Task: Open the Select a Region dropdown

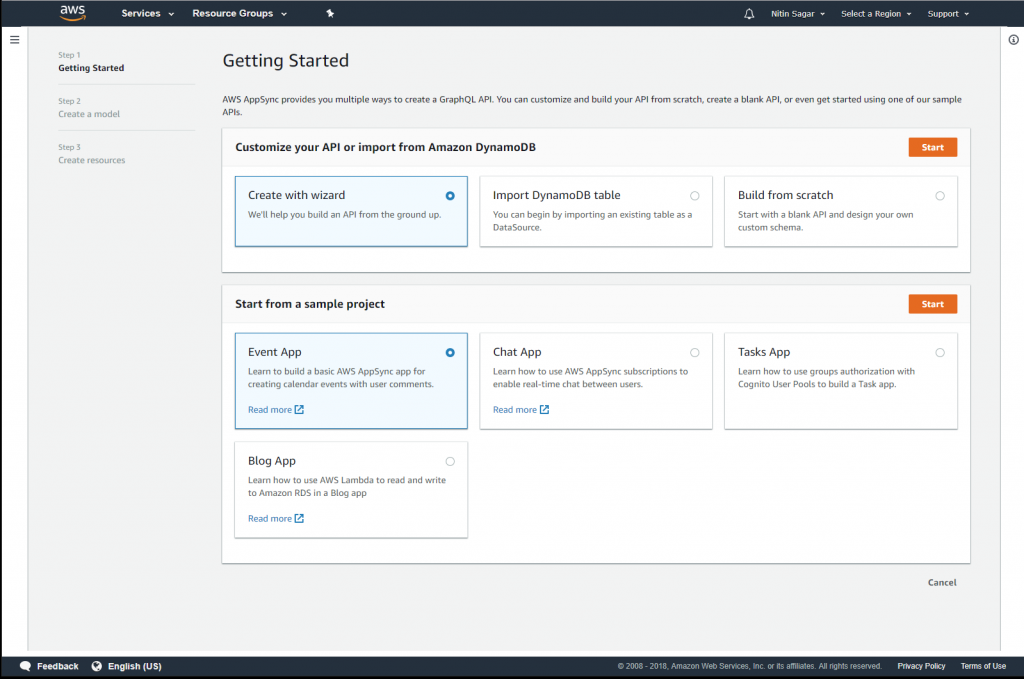Action: click(x=876, y=14)
